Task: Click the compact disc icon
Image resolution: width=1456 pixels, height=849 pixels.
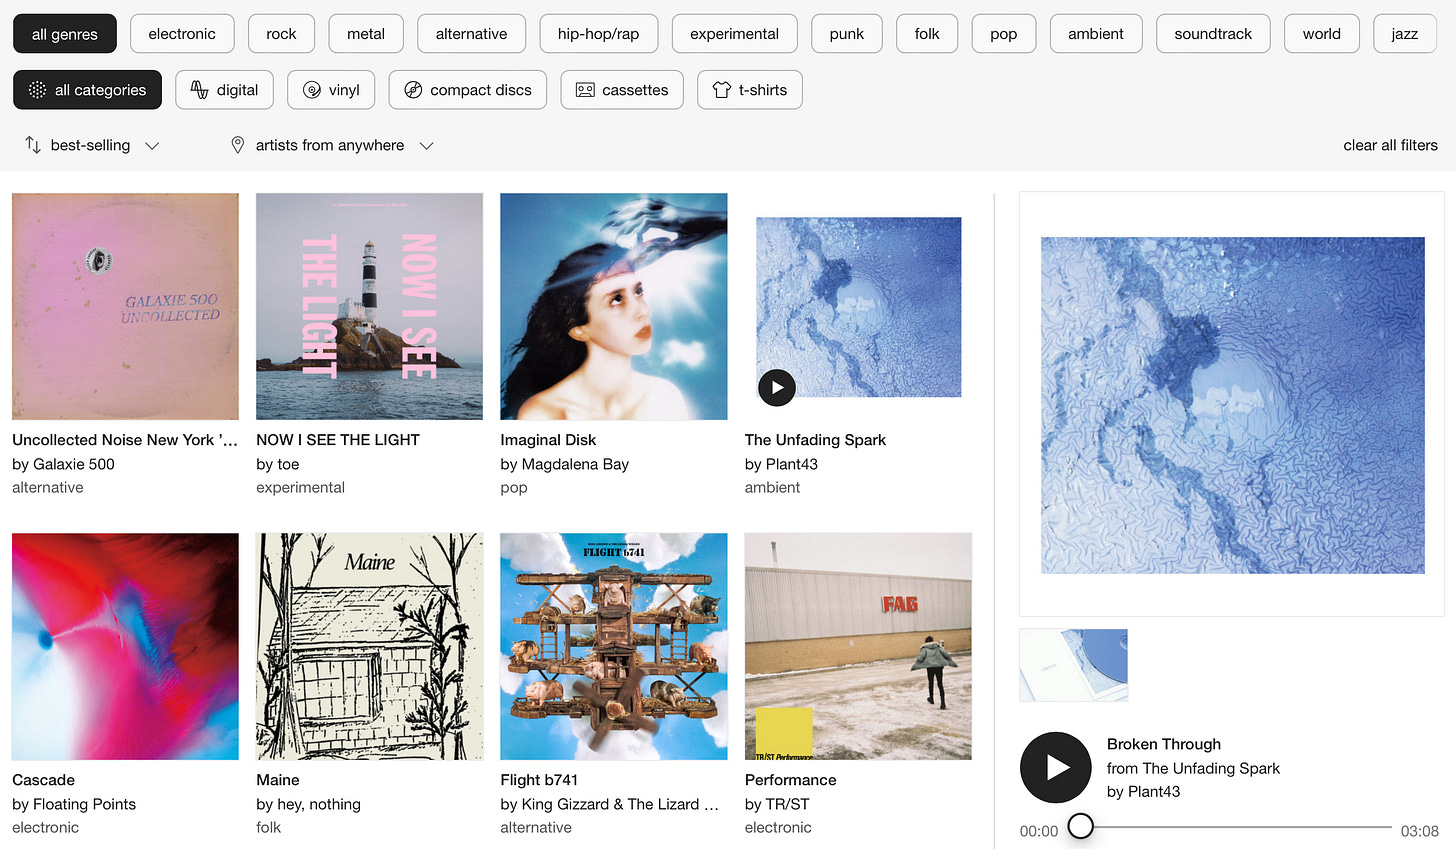Action: (413, 90)
